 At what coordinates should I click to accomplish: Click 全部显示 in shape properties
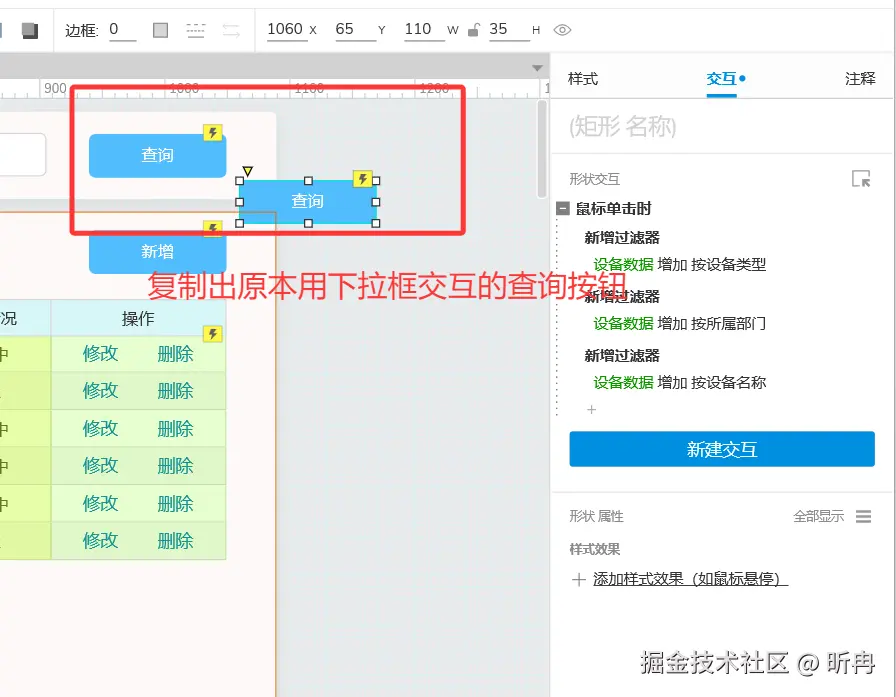[x=818, y=516]
